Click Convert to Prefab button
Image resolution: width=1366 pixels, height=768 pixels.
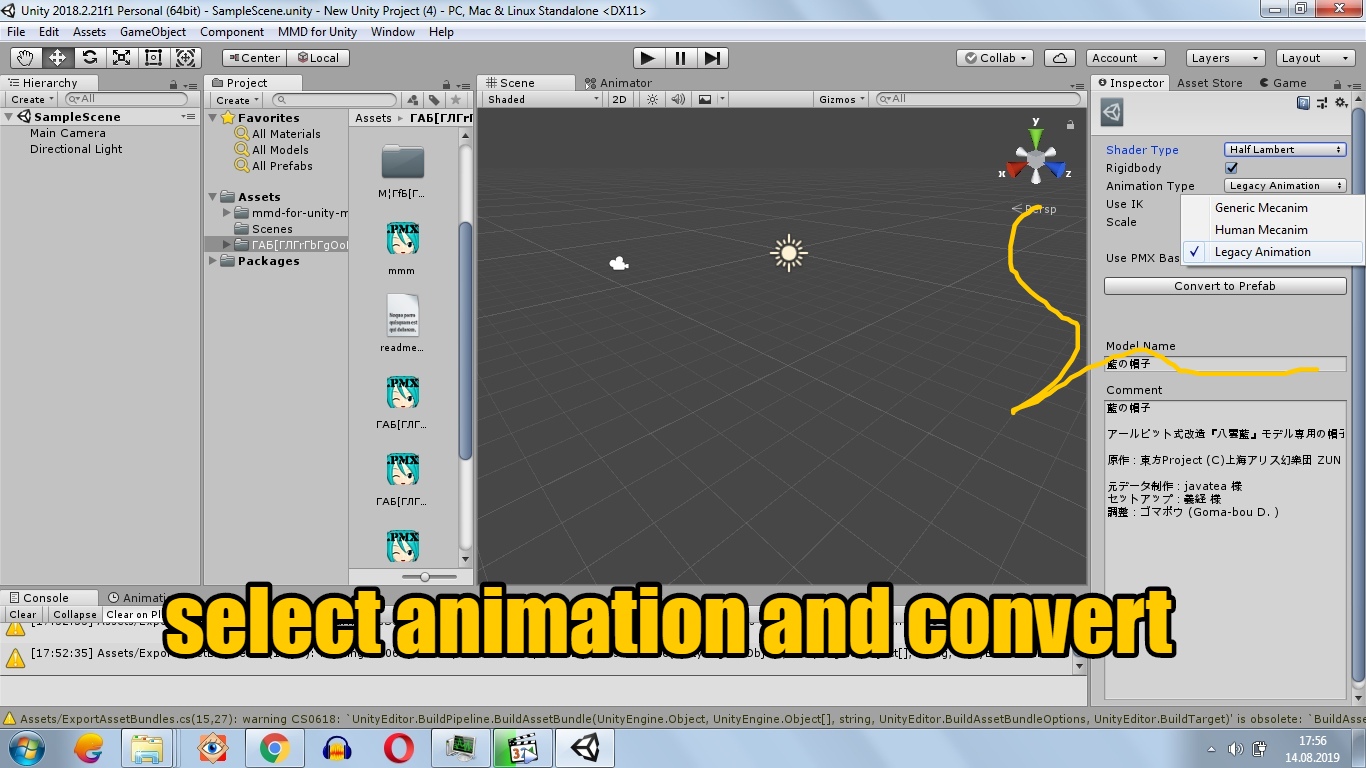pos(1225,286)
